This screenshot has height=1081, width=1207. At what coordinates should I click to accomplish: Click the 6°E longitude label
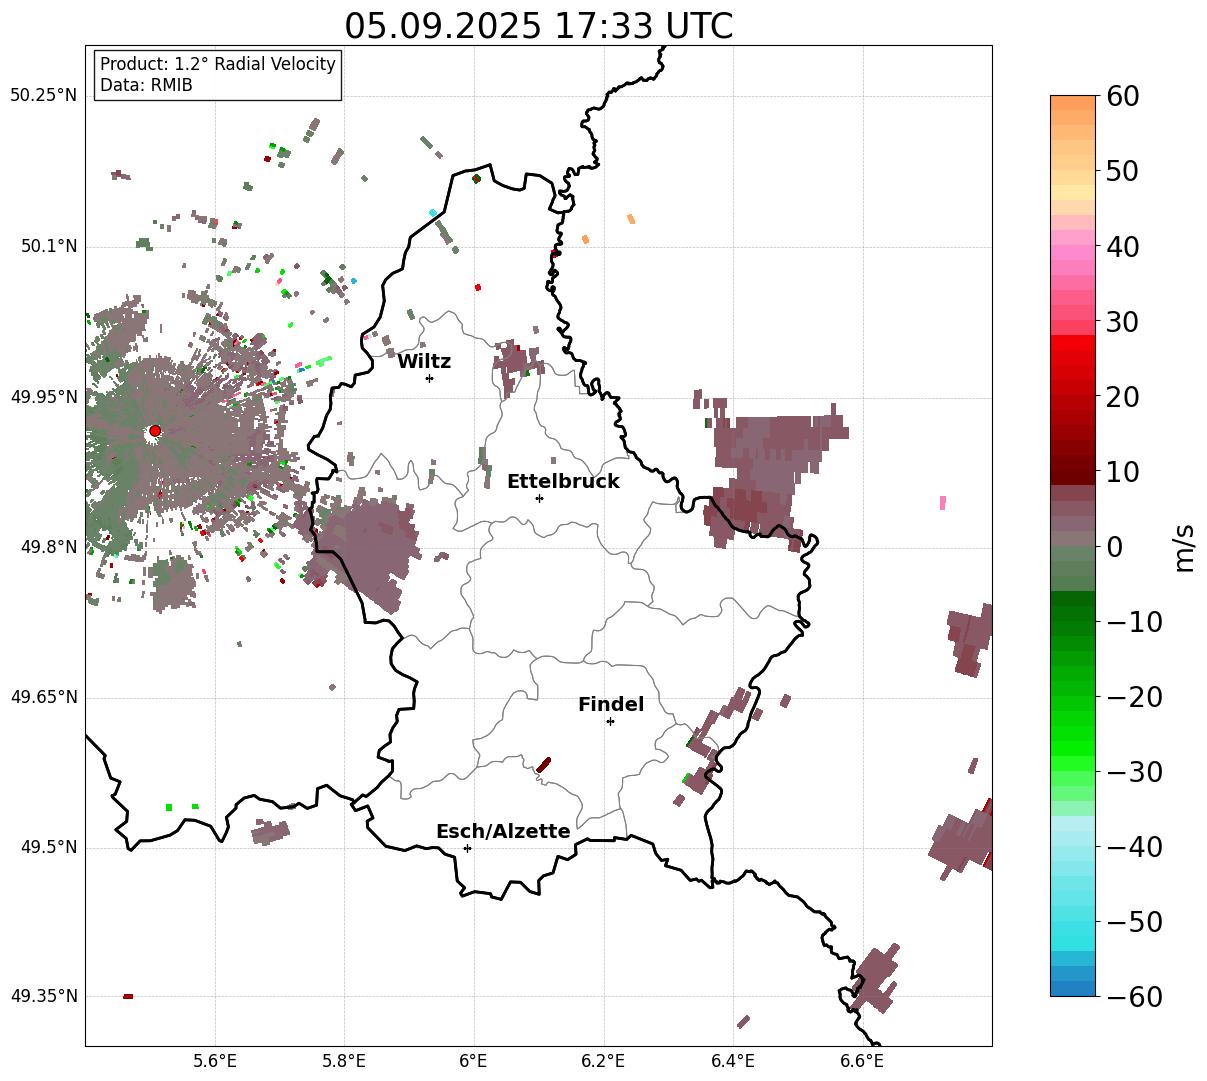click(474, 1061)
